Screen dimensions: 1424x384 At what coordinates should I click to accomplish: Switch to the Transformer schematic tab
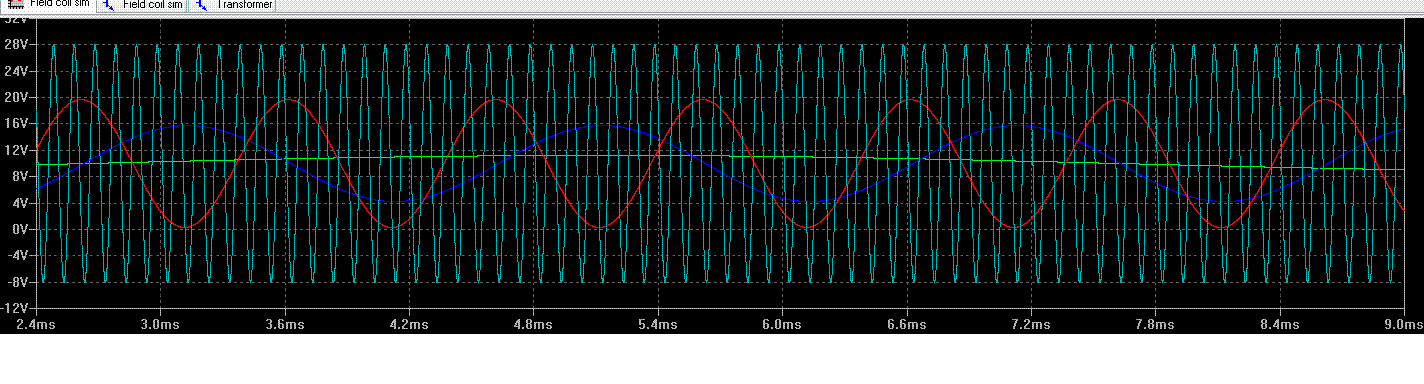click(x=234, y=5)
